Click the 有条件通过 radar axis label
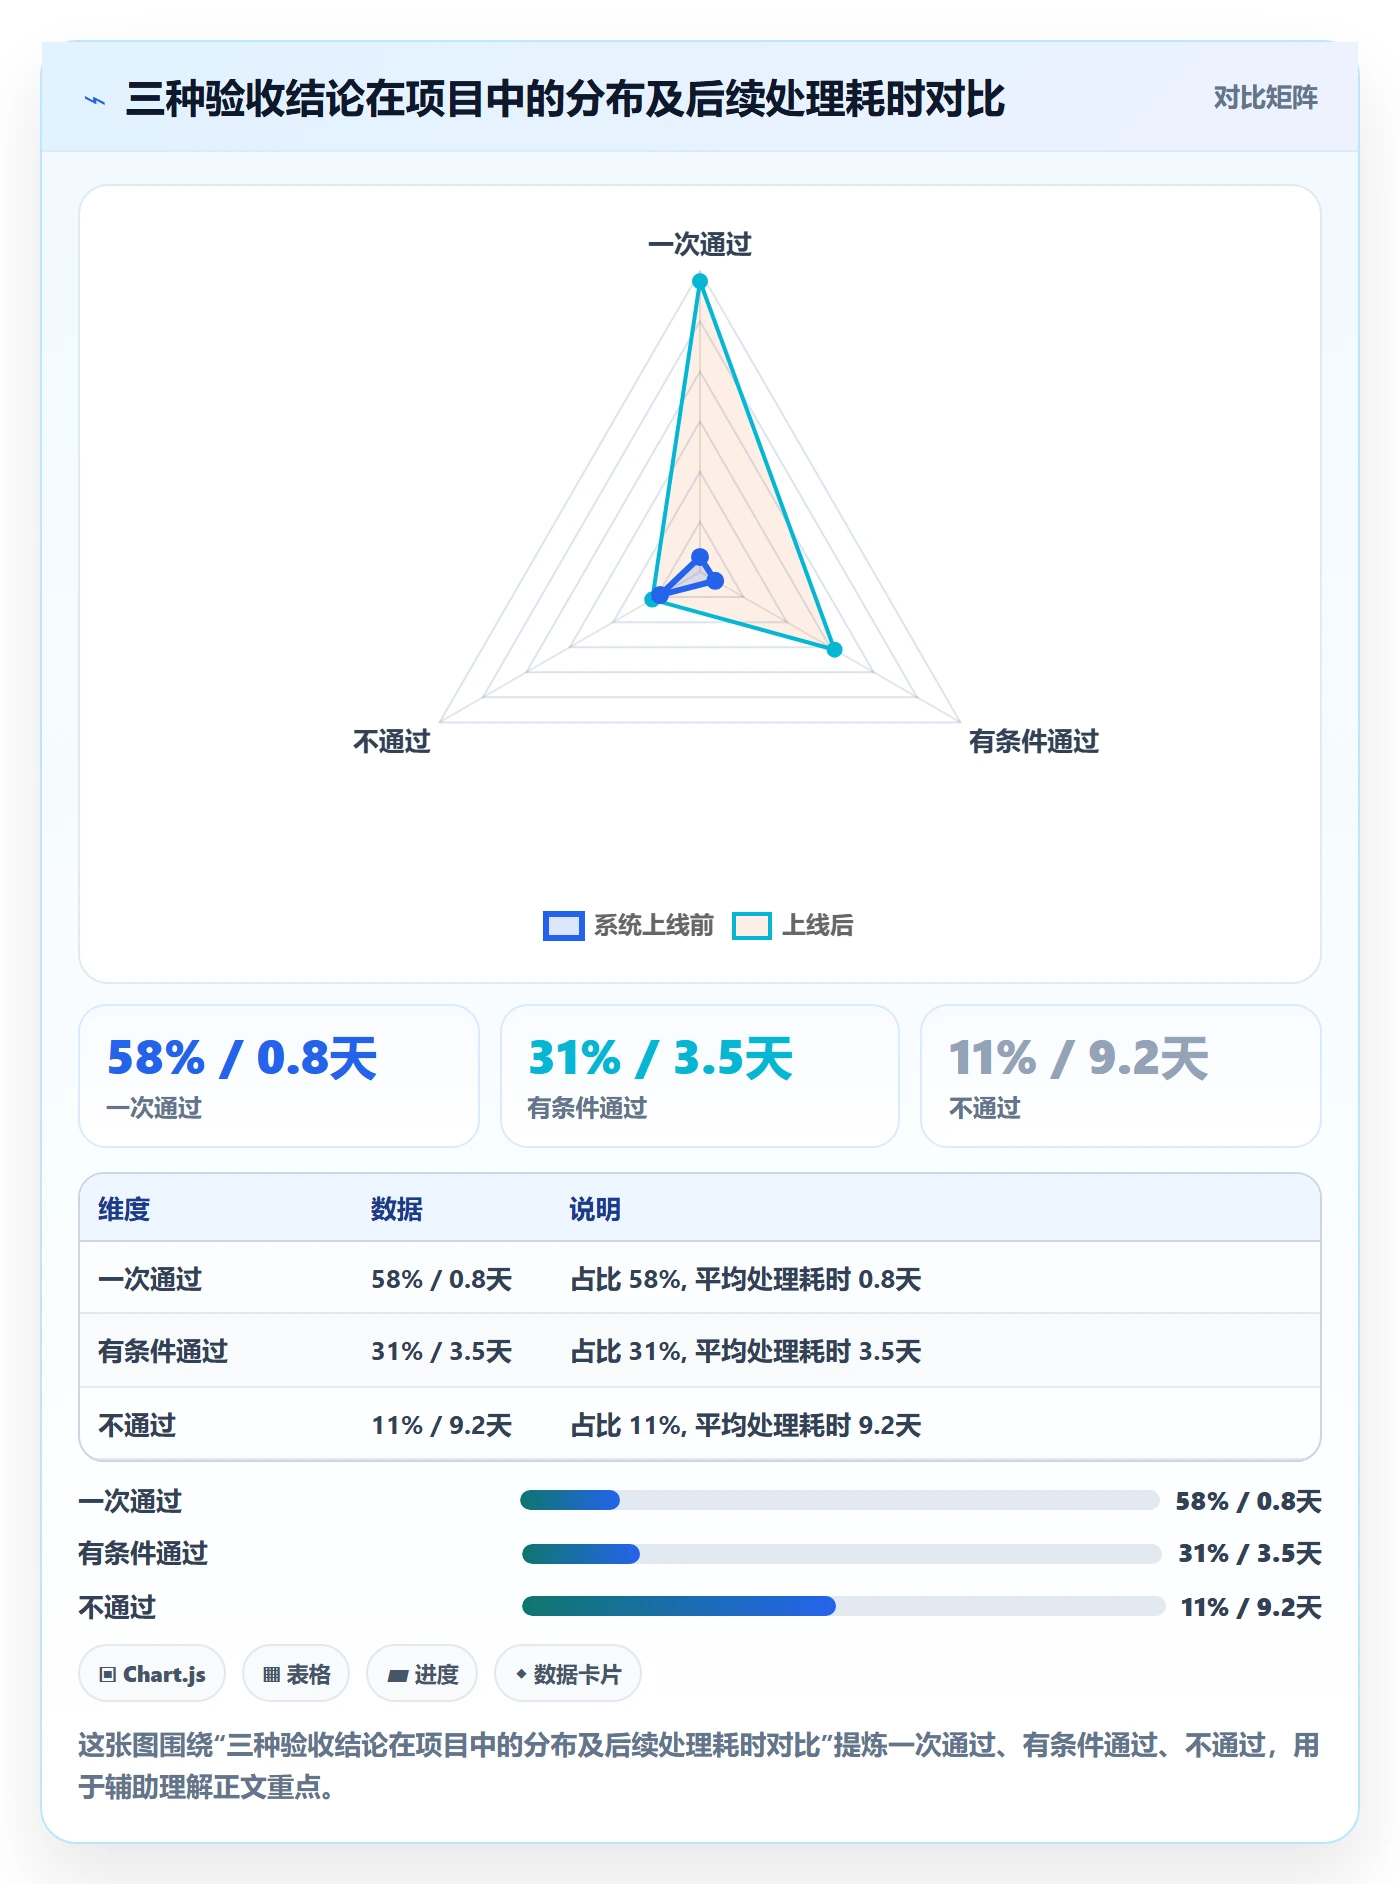1400x1884 pixels. tap(1034, 741)
